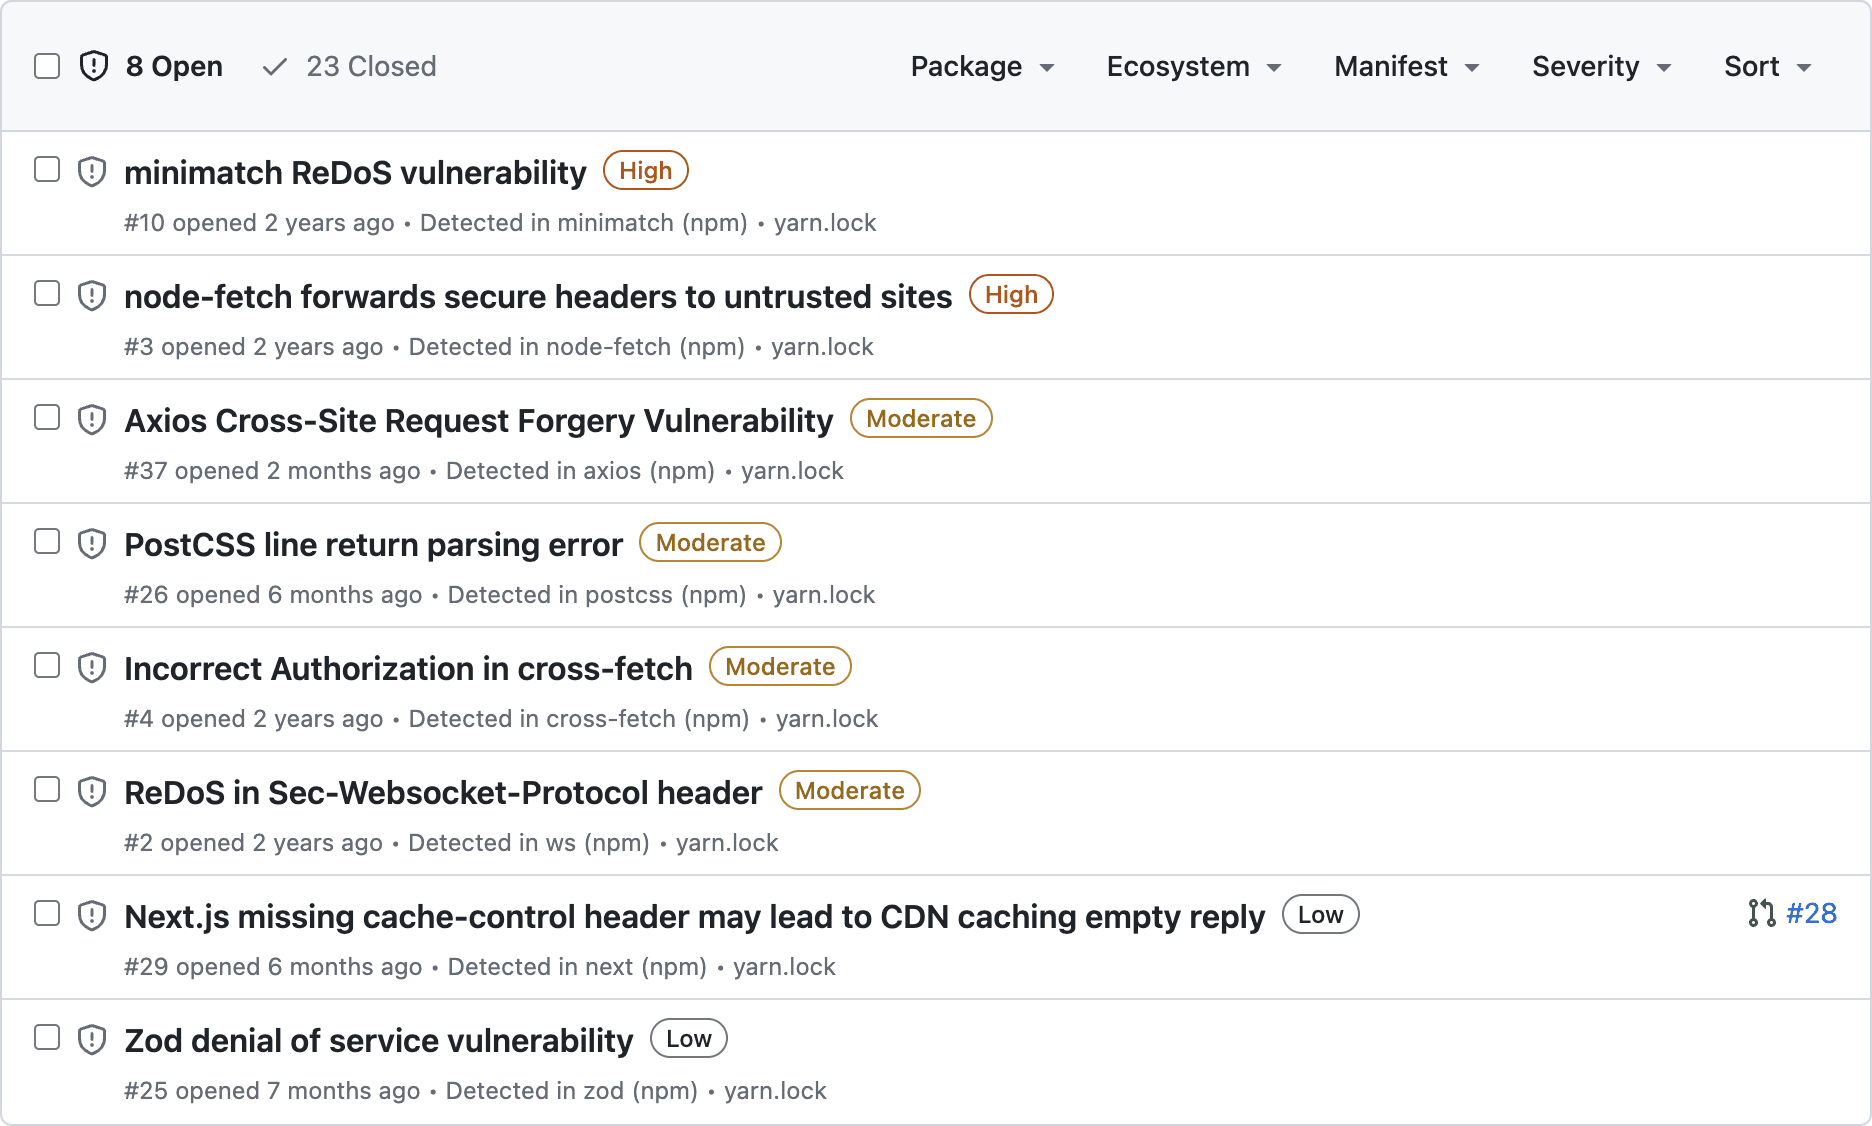Click the High severity badge on node-fetch alert
This screenshot has height=1126, width=1872.
[x=1011, y=295]
